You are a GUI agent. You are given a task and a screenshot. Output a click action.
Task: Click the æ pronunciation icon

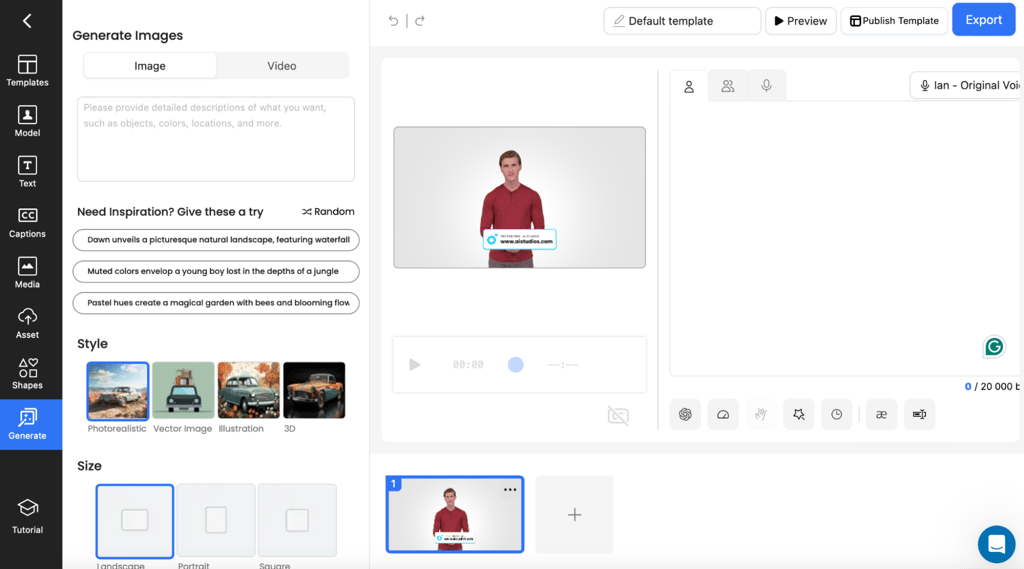(x=881, y=414)
